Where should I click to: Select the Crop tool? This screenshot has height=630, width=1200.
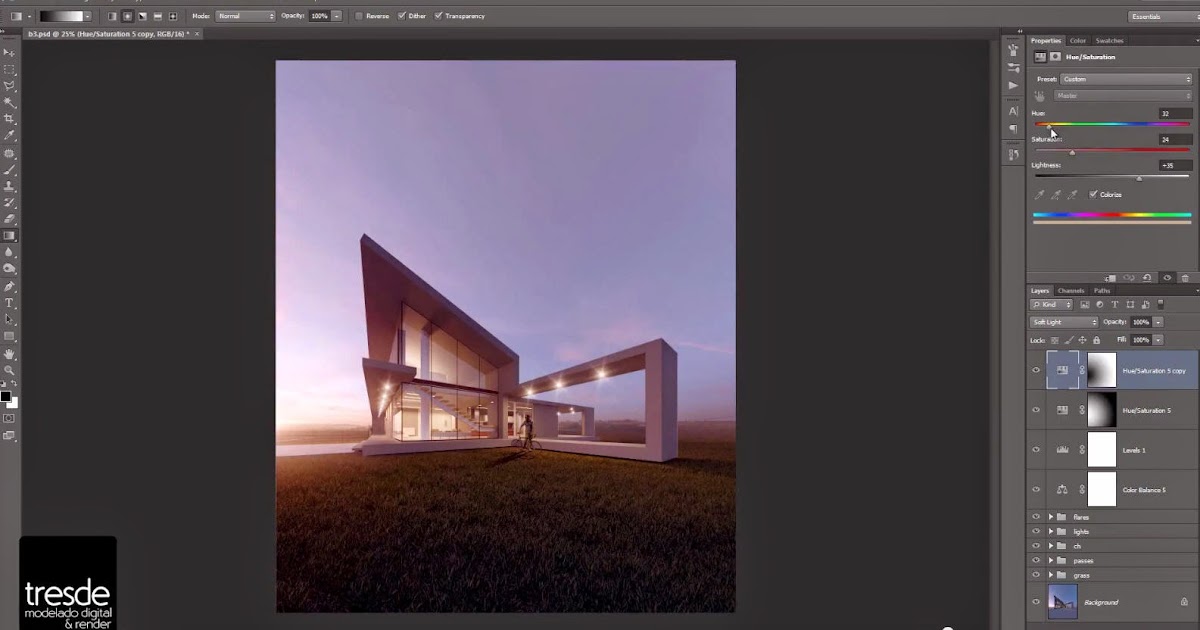click(9, 119)
